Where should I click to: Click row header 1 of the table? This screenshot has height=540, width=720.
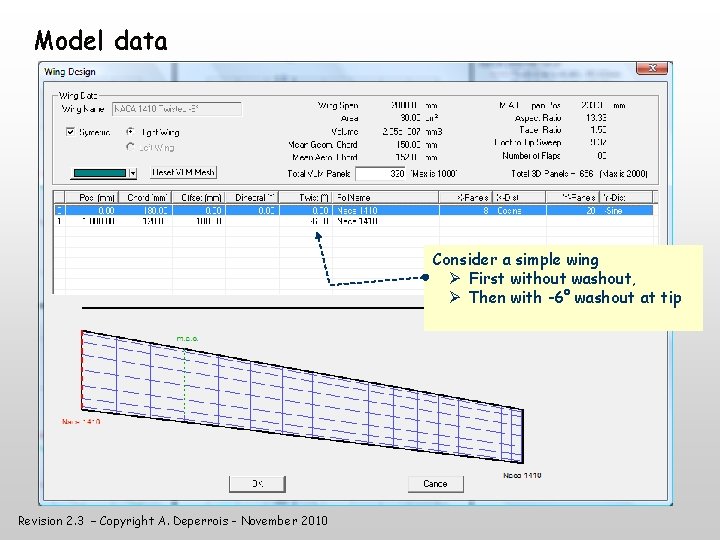tap(59, 221)
